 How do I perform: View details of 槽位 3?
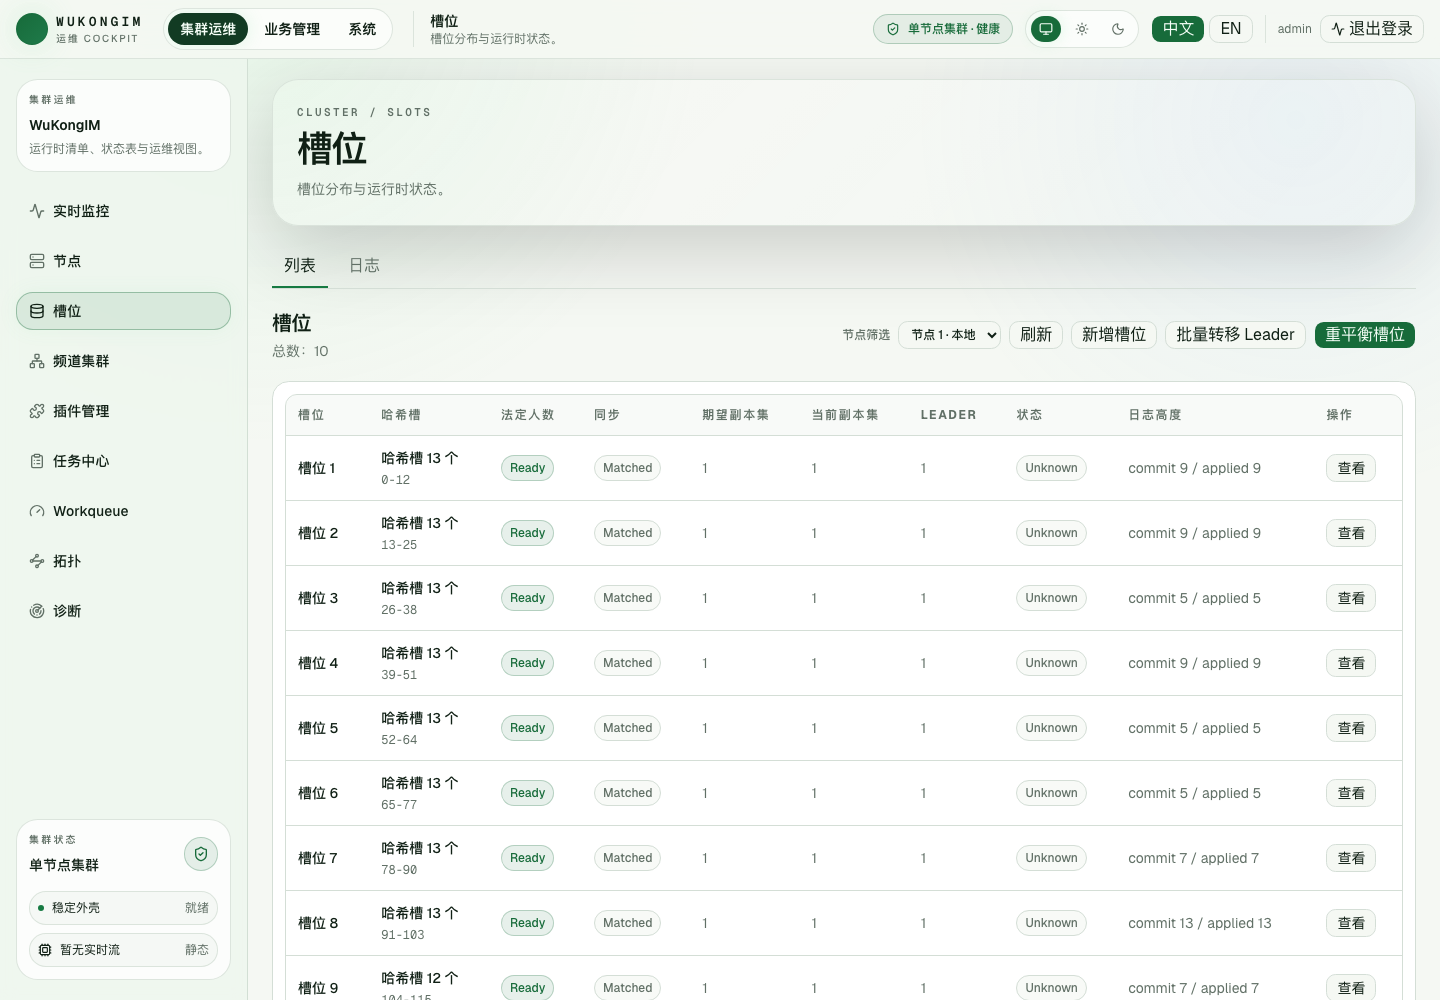pos(1351,598)
